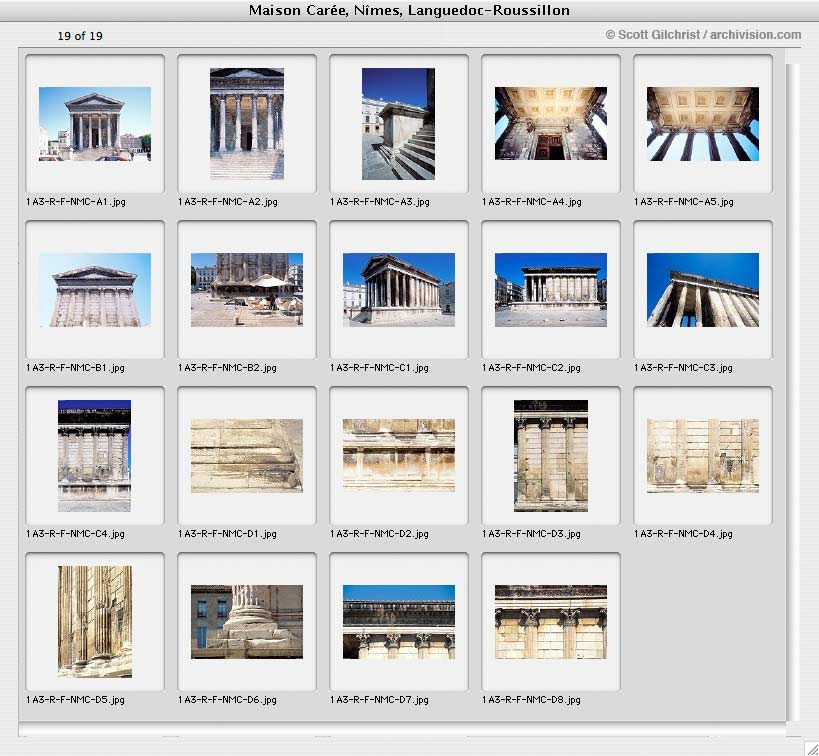
Task: Open the 1A3-R-F-NMC-C4 vertical wall thumbnail
Action: pos(95,456)
